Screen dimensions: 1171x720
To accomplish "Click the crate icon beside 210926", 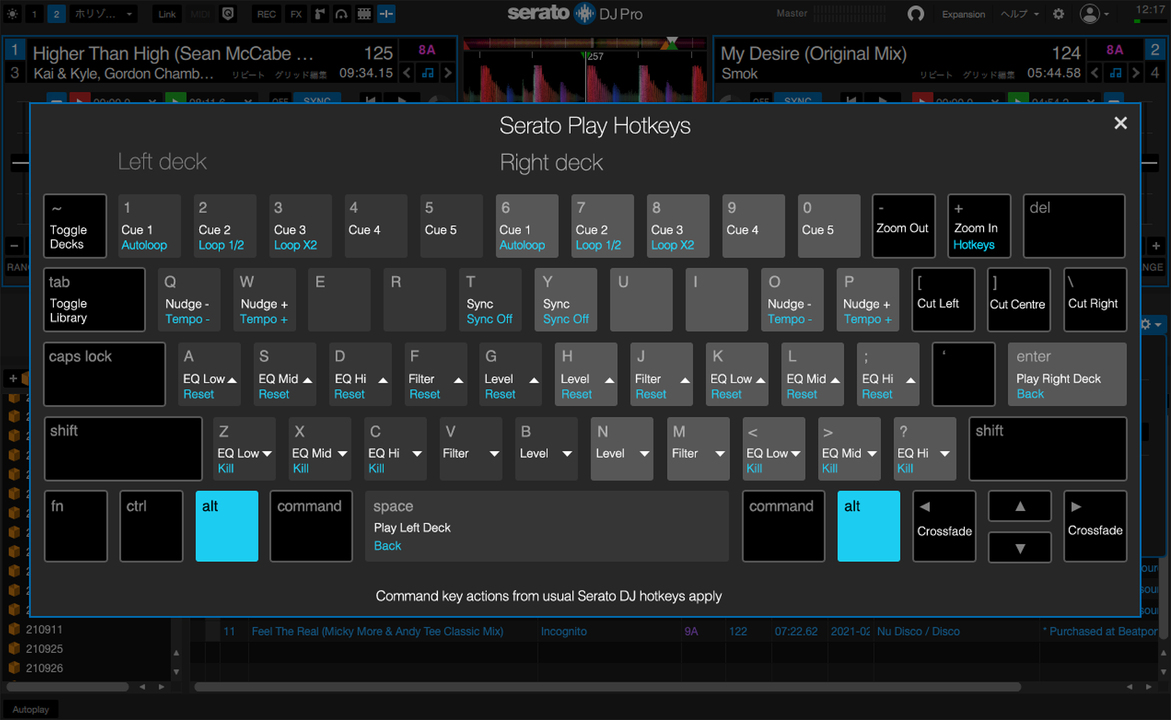I will pos(13,668).
